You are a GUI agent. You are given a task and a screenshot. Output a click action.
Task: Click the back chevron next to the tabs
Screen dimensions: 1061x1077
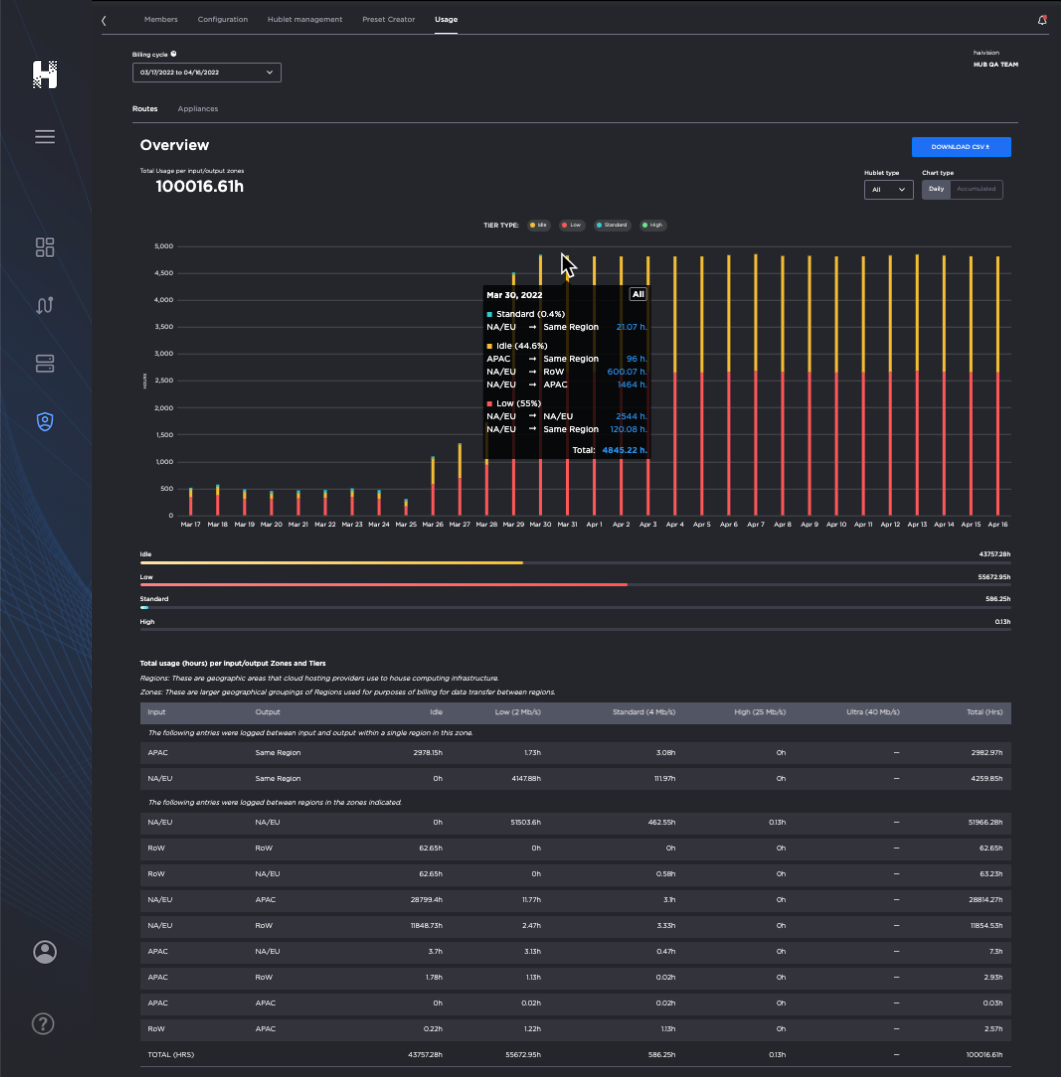(x=104, y=19)
